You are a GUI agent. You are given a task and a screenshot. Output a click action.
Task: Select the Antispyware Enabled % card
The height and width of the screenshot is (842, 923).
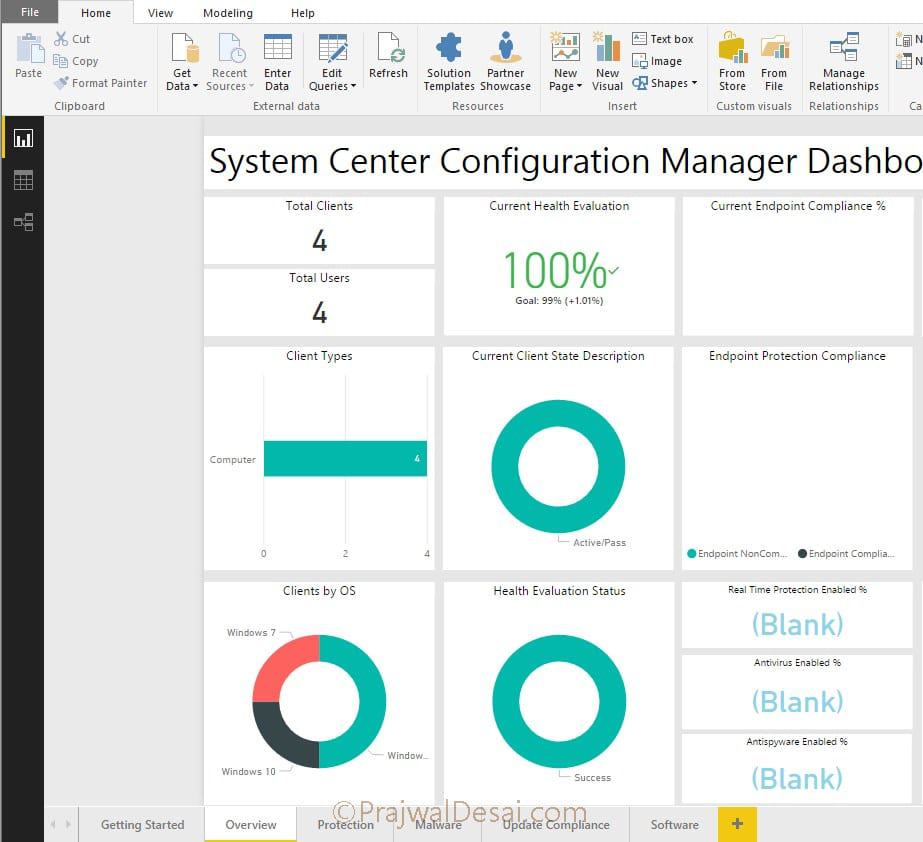coord(797,768)
